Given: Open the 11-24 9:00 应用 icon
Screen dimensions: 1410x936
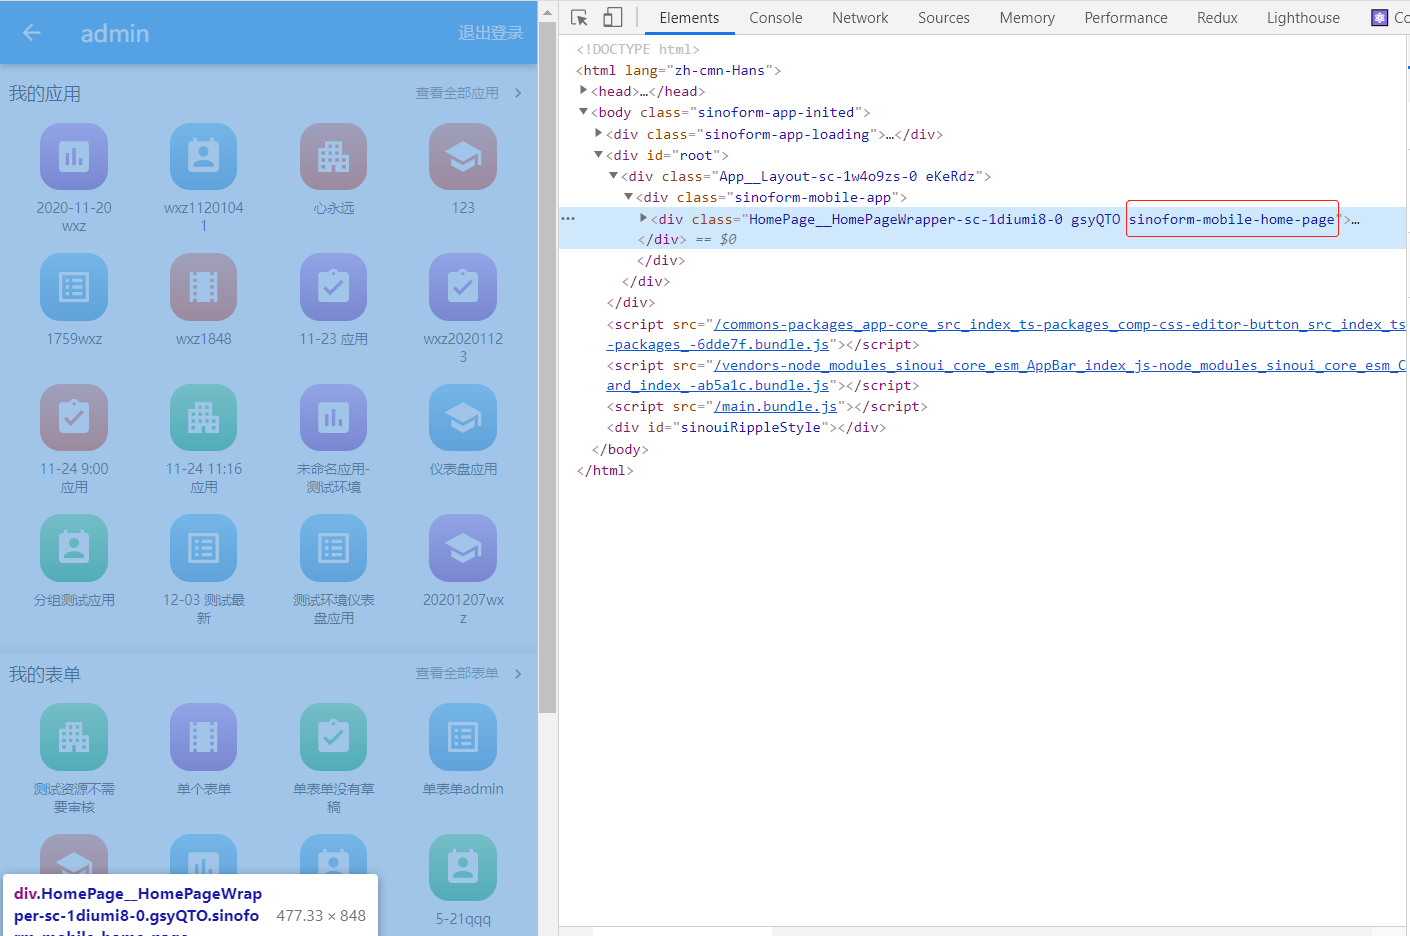Looking at the screenshot, I should 74,417.
